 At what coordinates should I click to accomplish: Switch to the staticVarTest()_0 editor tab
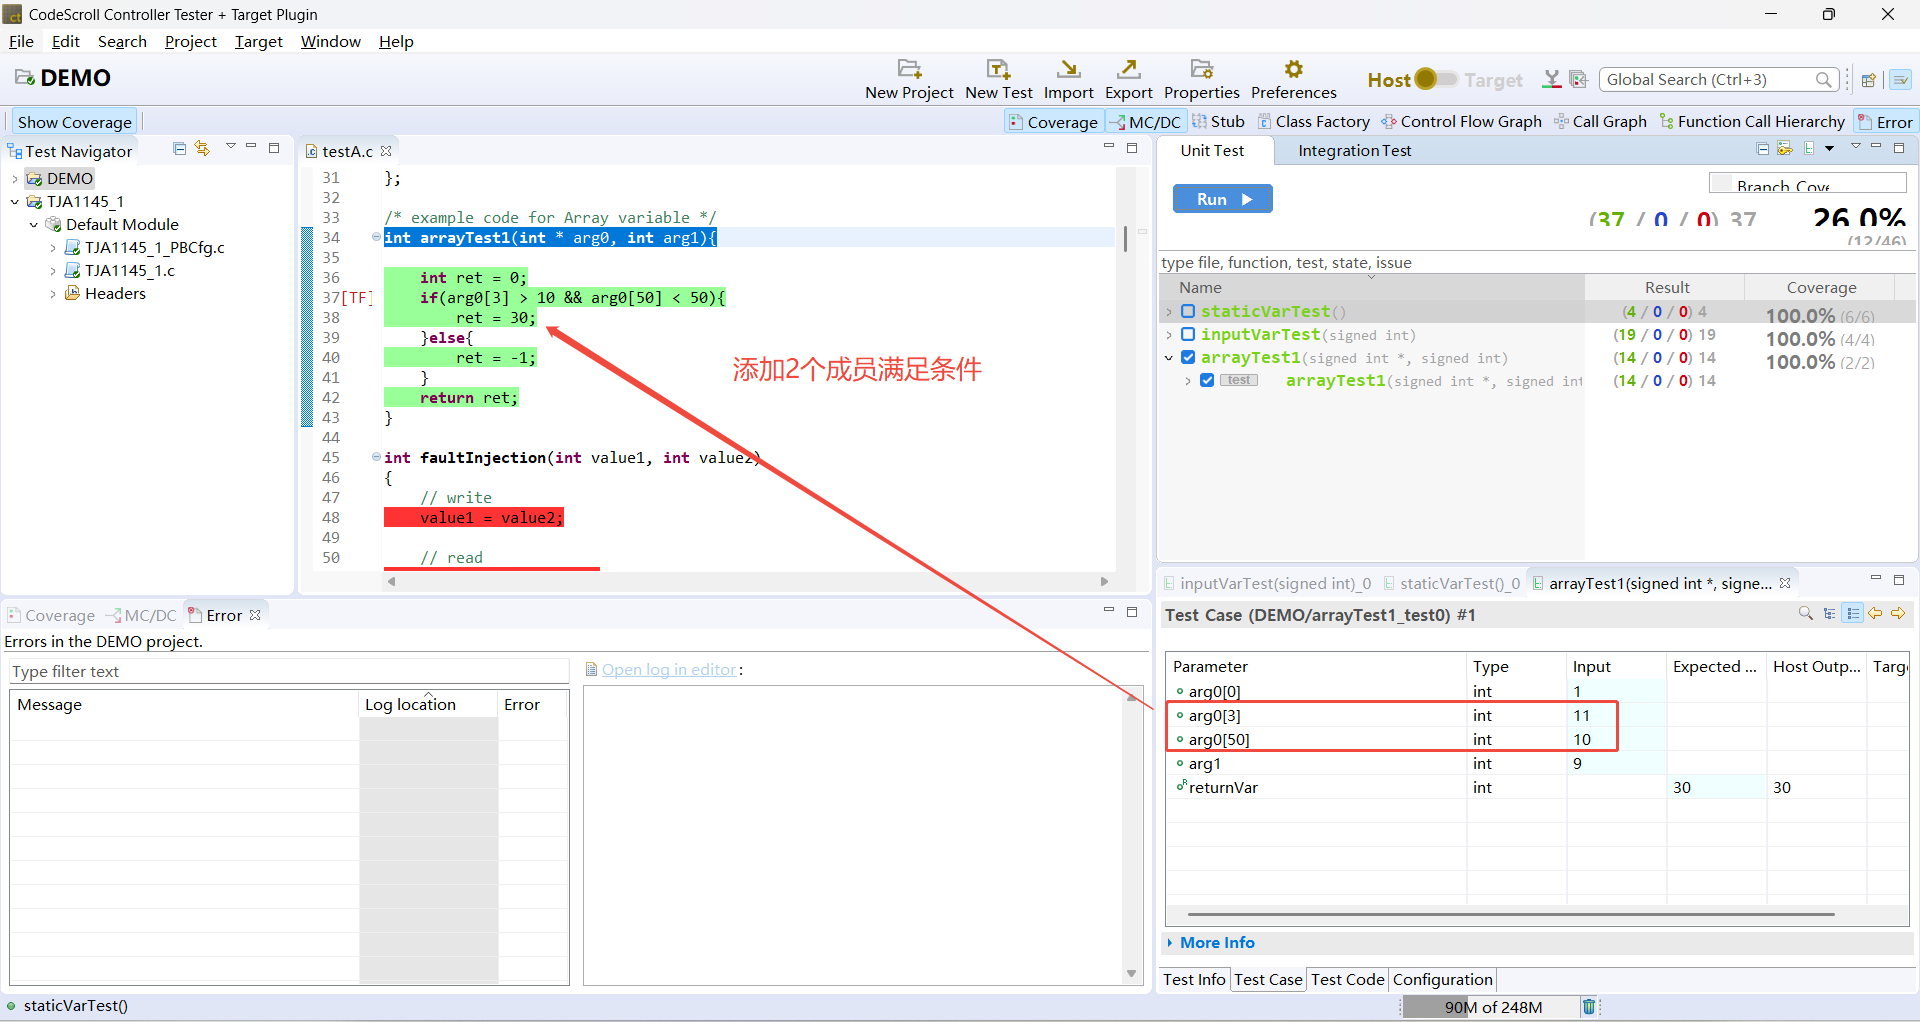point(1452,583)
